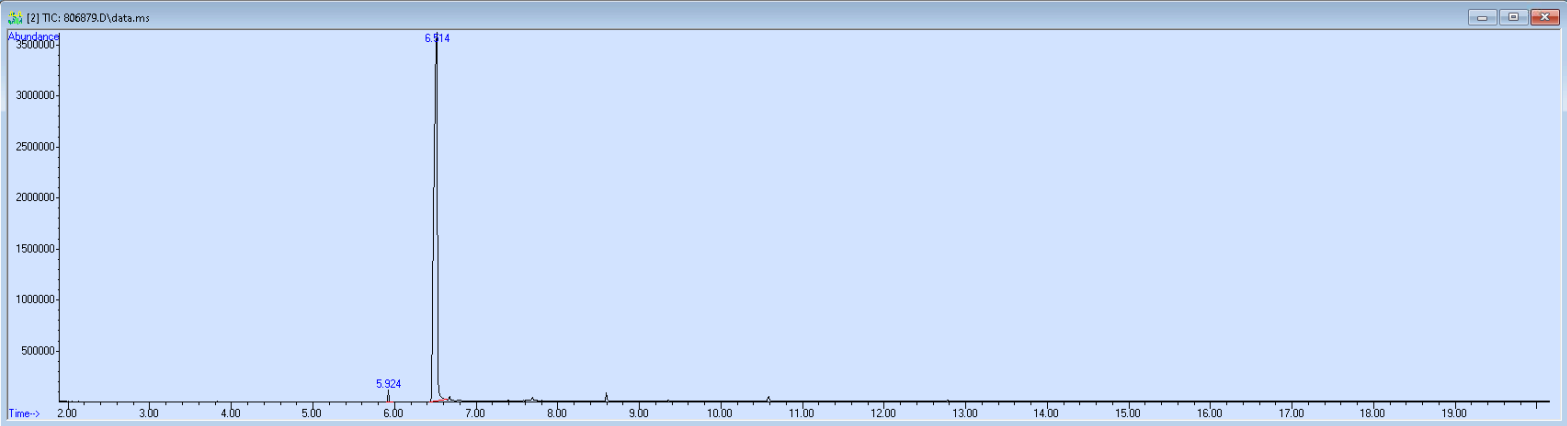
Task: Select the peak label 5.924
Action: coord(389,383)
